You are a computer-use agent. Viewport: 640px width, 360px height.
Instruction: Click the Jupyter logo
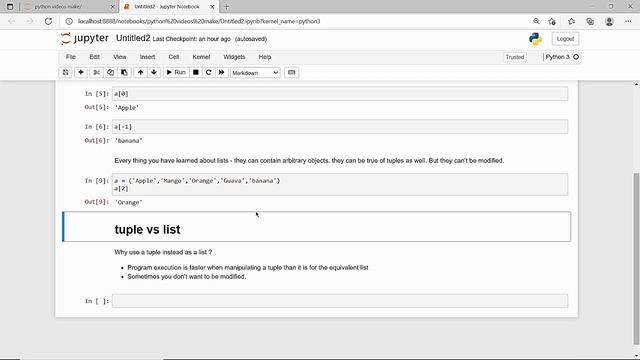click(84, 38)
